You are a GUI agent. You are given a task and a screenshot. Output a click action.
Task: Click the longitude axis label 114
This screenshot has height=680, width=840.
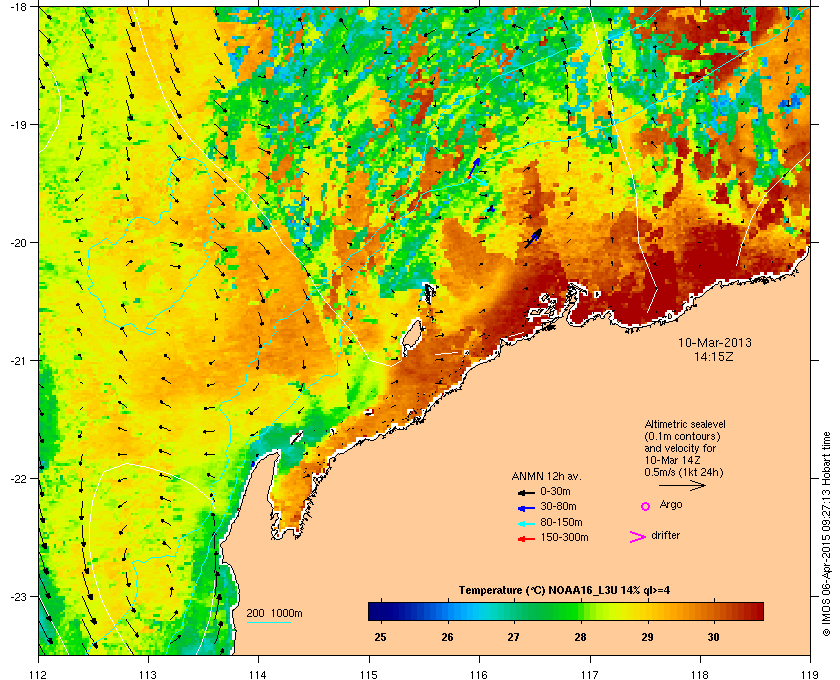258,674
